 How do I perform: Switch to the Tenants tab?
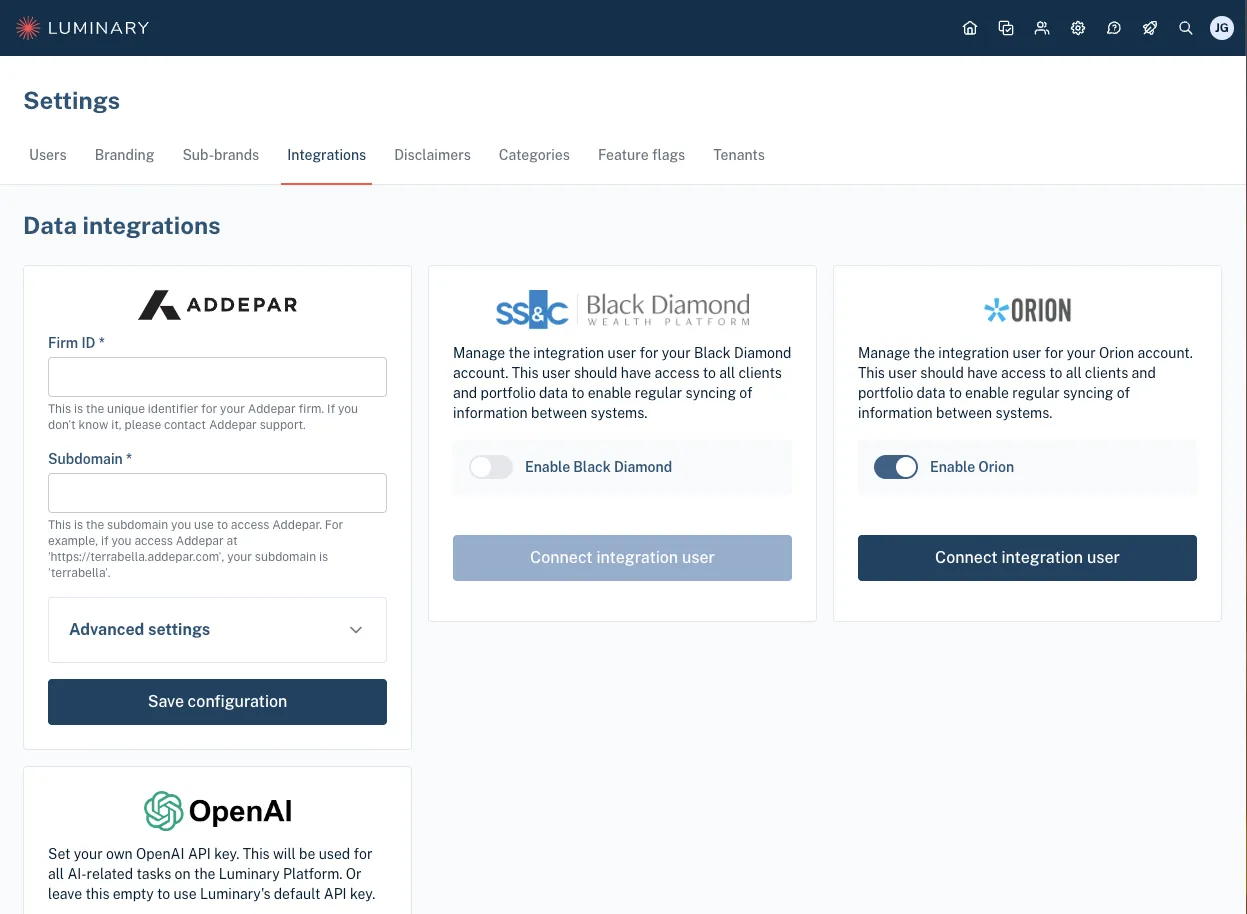739,155
